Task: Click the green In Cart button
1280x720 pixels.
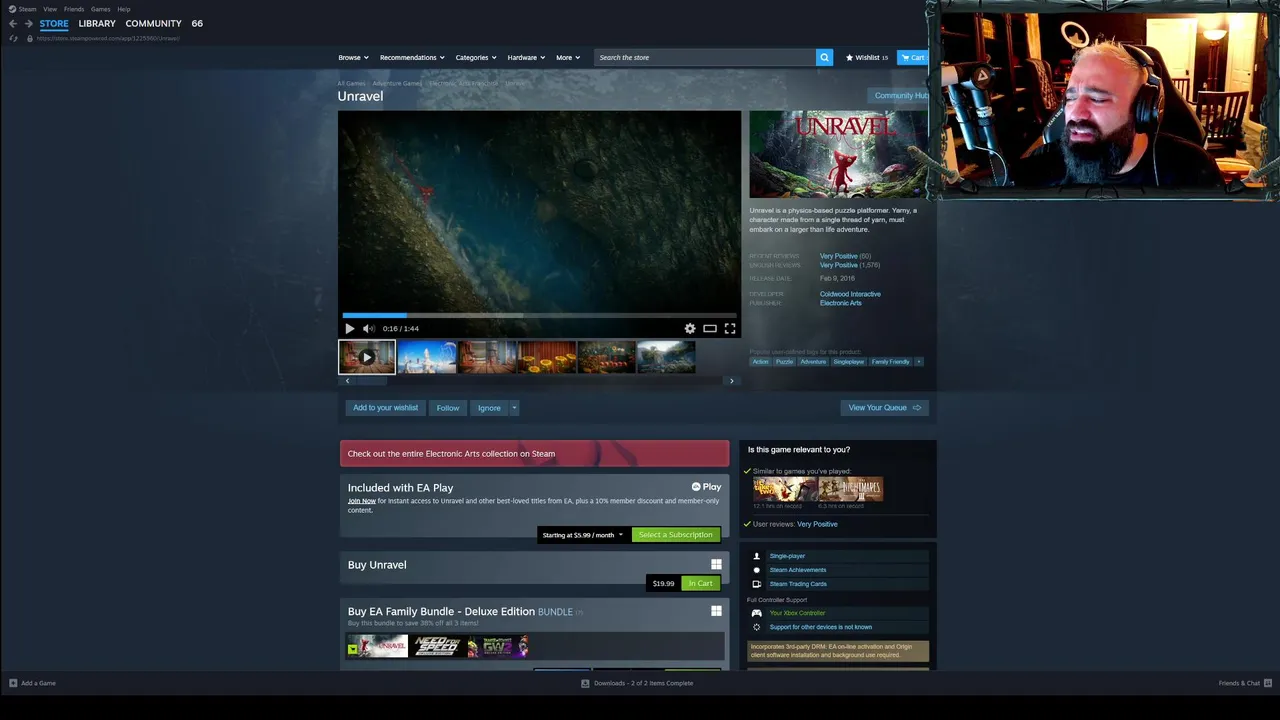Action: [x=700, y=583]
